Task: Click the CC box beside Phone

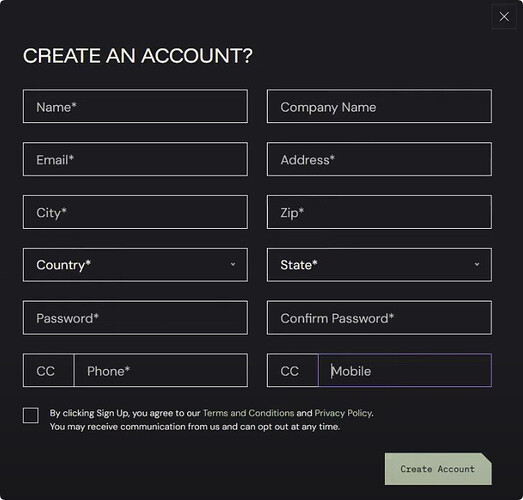Action: 48,371
